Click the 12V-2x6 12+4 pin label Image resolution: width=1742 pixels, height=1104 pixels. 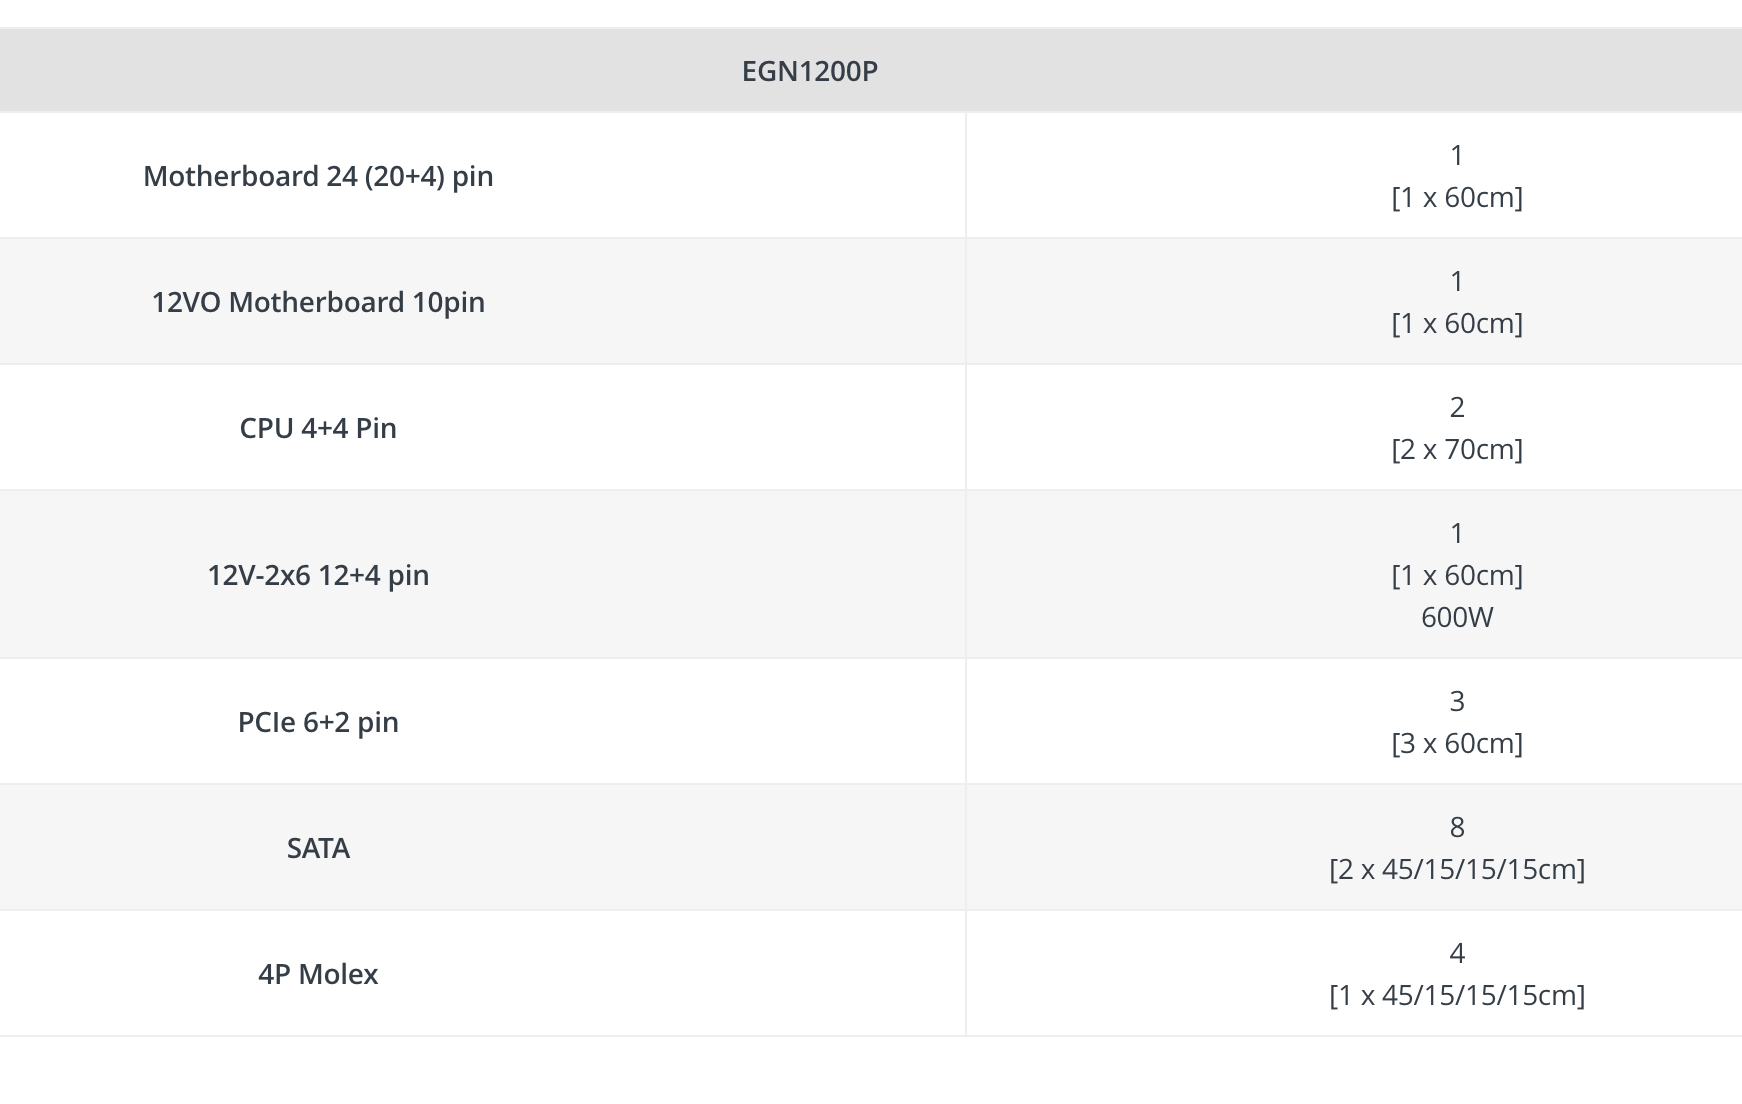318,575
